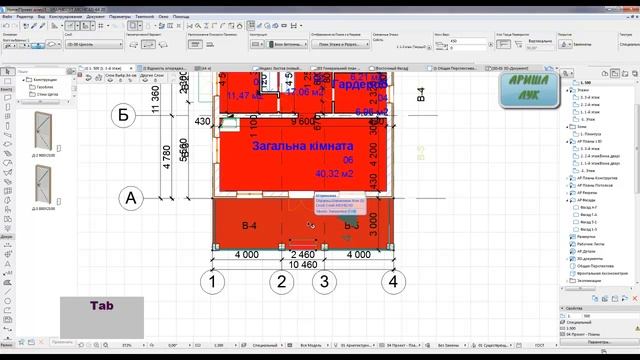Select the Wall tool in the toolbox
This screenshot has height=360, width=640.
pos(7,98)
